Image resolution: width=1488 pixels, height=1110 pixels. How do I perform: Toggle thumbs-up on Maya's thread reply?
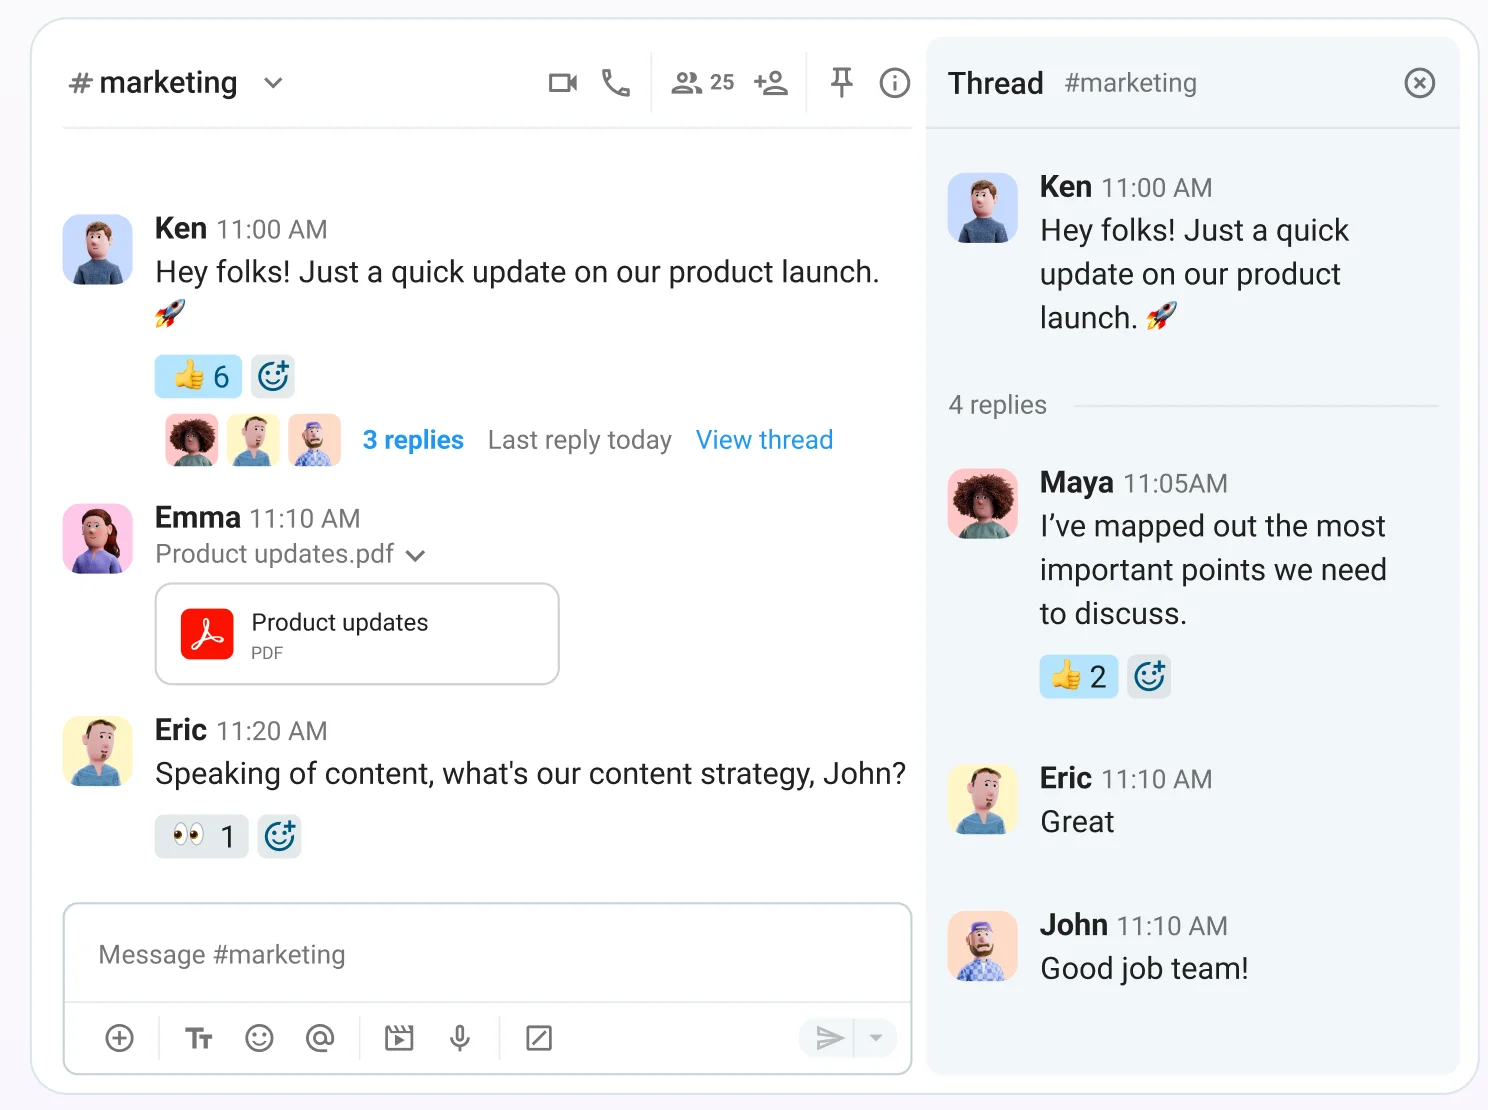[1078, 676]
